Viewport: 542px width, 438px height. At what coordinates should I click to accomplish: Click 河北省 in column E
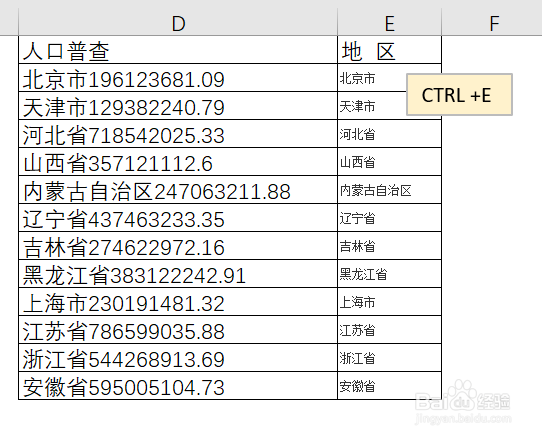357,134
